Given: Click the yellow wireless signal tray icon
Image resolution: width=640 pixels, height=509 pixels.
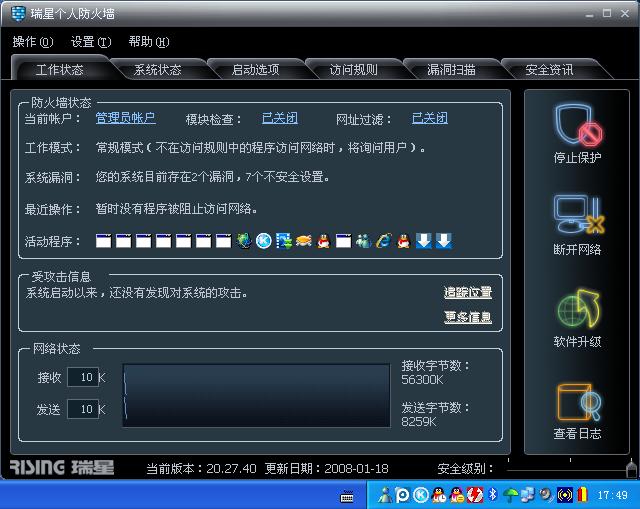Looking at the screenshot, I should tap(564, 495).
